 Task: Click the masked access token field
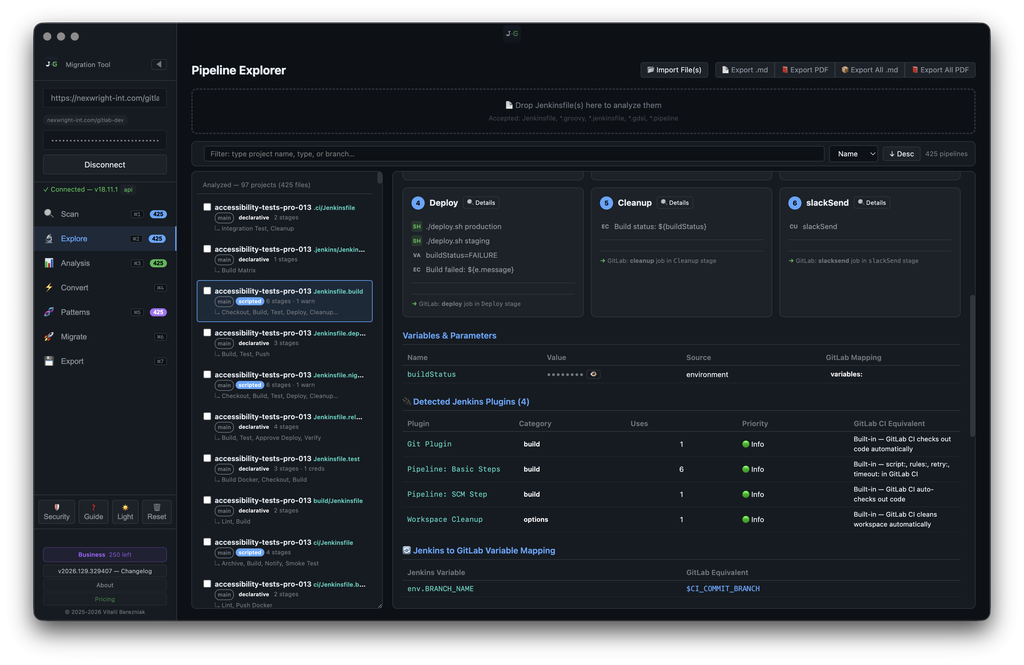(105, 140)
